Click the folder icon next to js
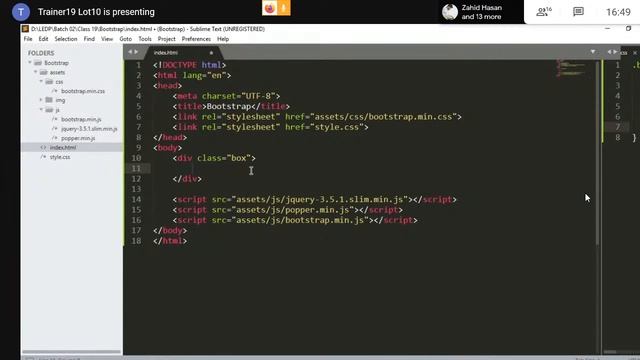This screenshot has width=640, height=360. pos(49,110)
